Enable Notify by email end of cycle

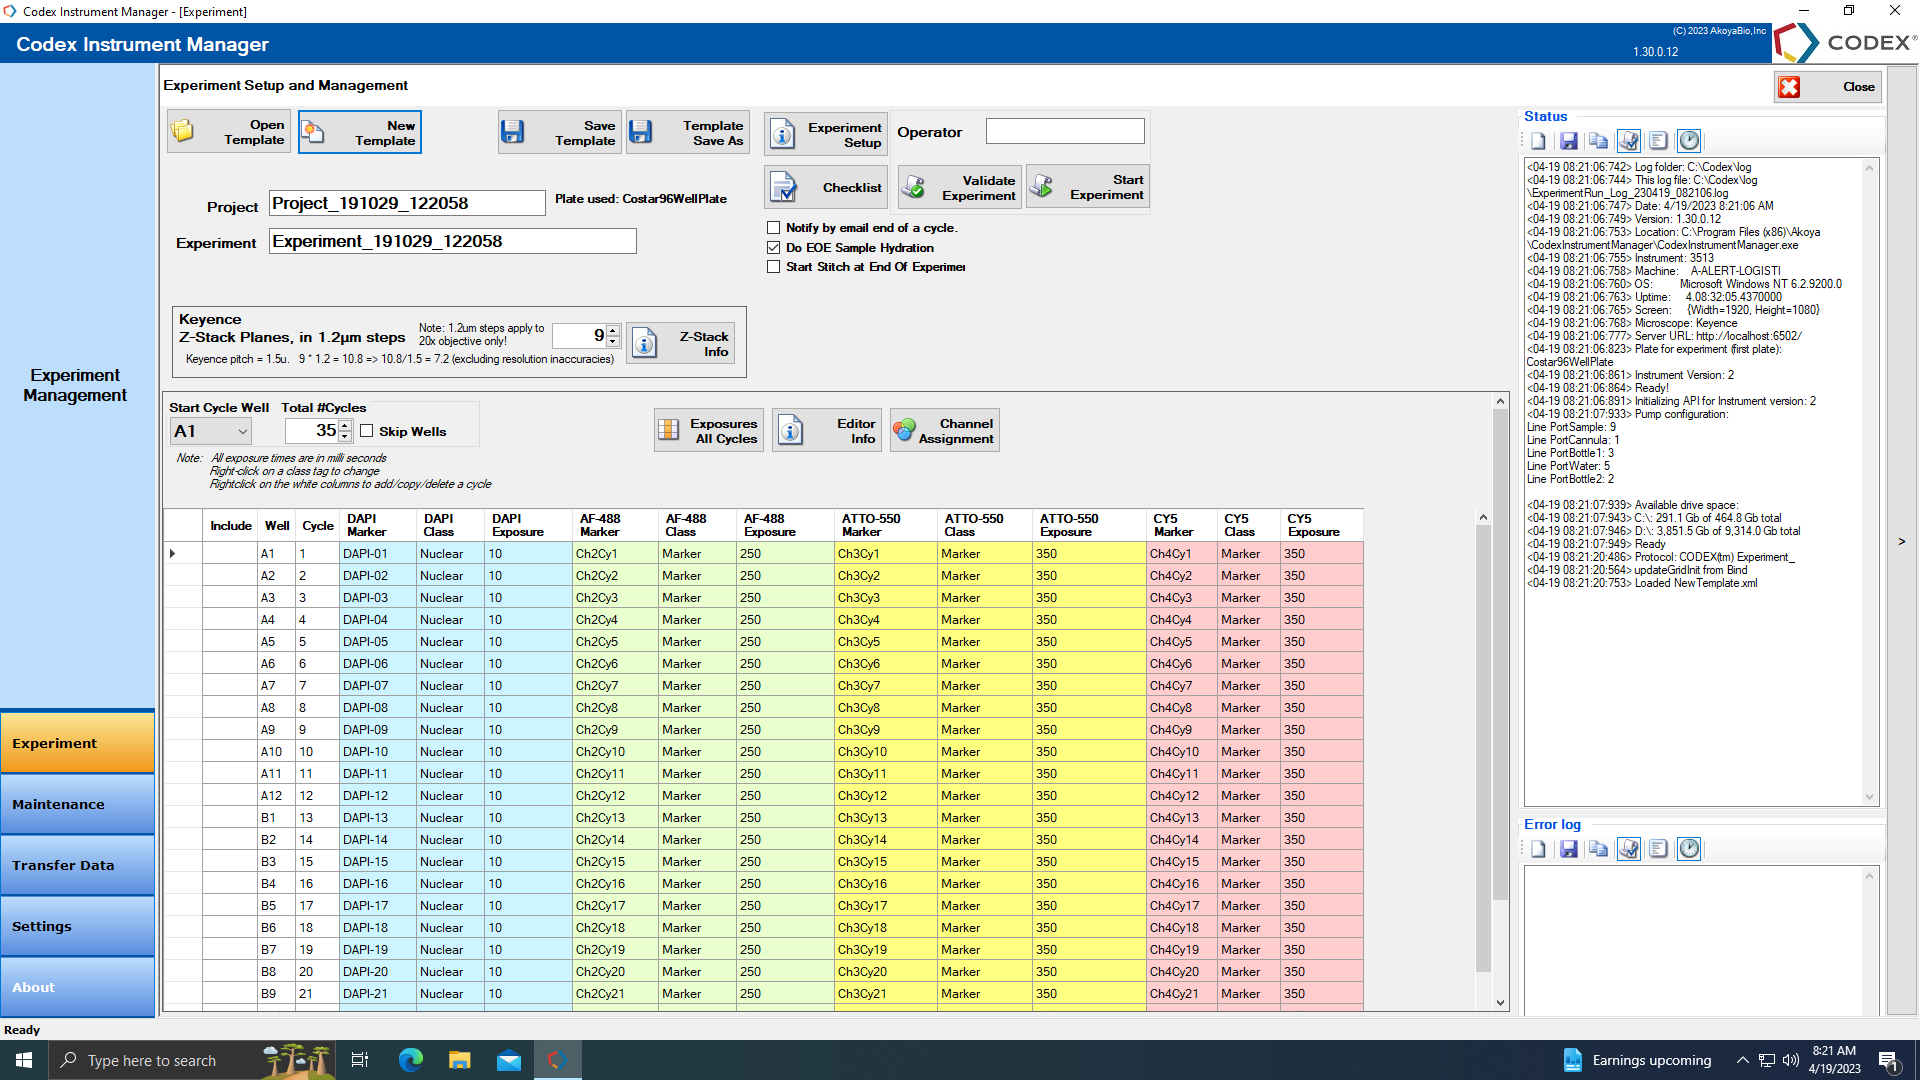[x=773, y=228]
